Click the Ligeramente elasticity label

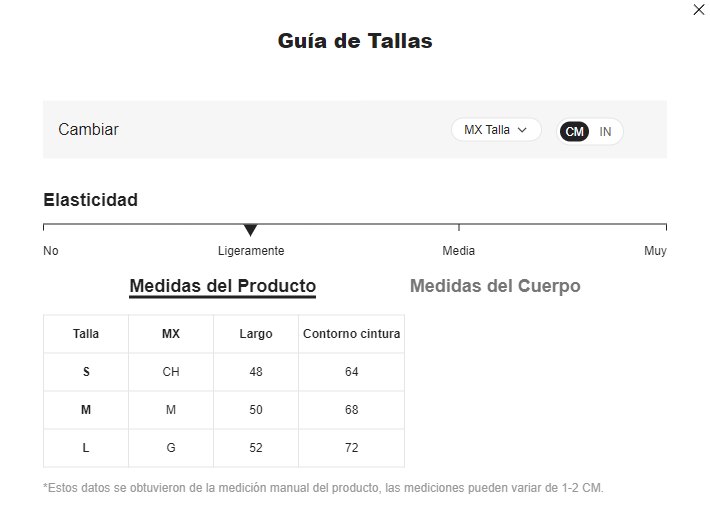click(x=251, y=250)
